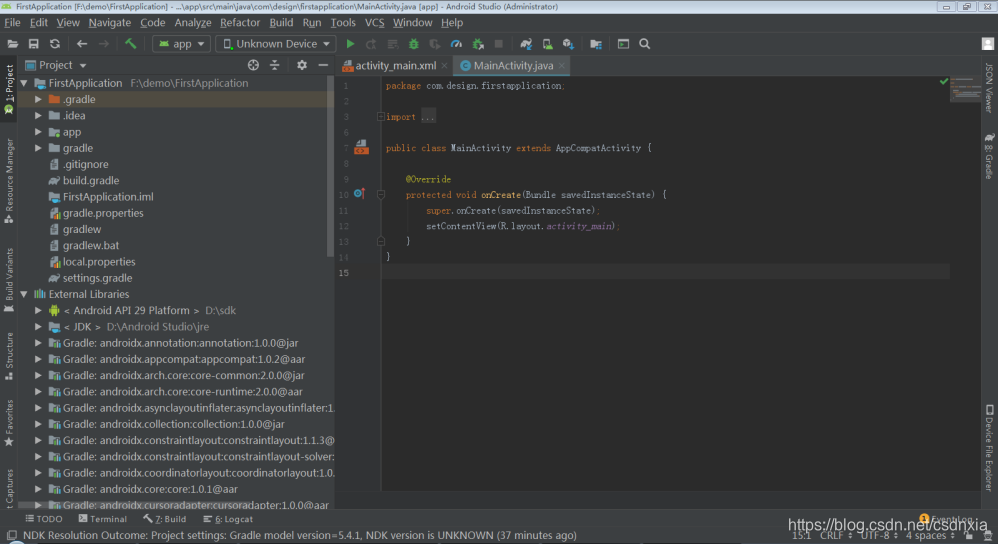Open the app run configuration dropdown
This screenshot has width=998, height=544.
pyautogui.click(x=182, y=44)
